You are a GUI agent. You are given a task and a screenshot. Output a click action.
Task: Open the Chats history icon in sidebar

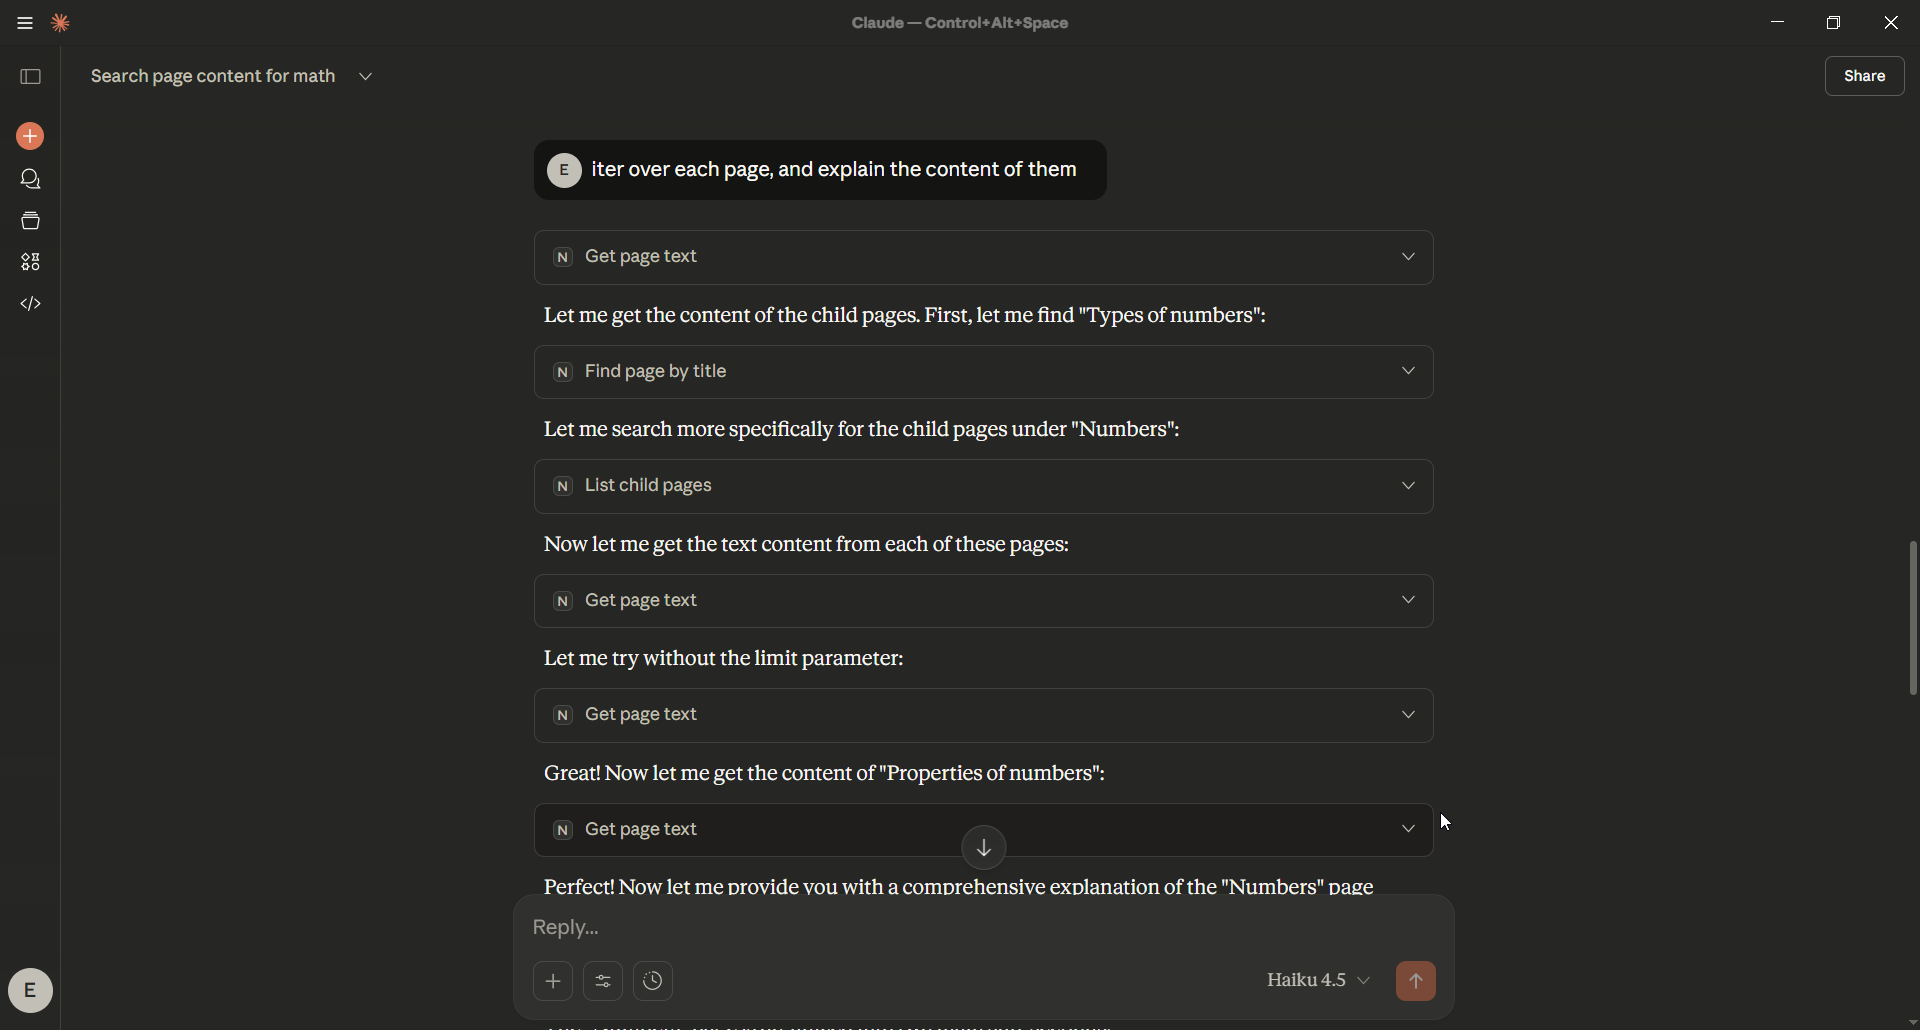click(30, 179)
